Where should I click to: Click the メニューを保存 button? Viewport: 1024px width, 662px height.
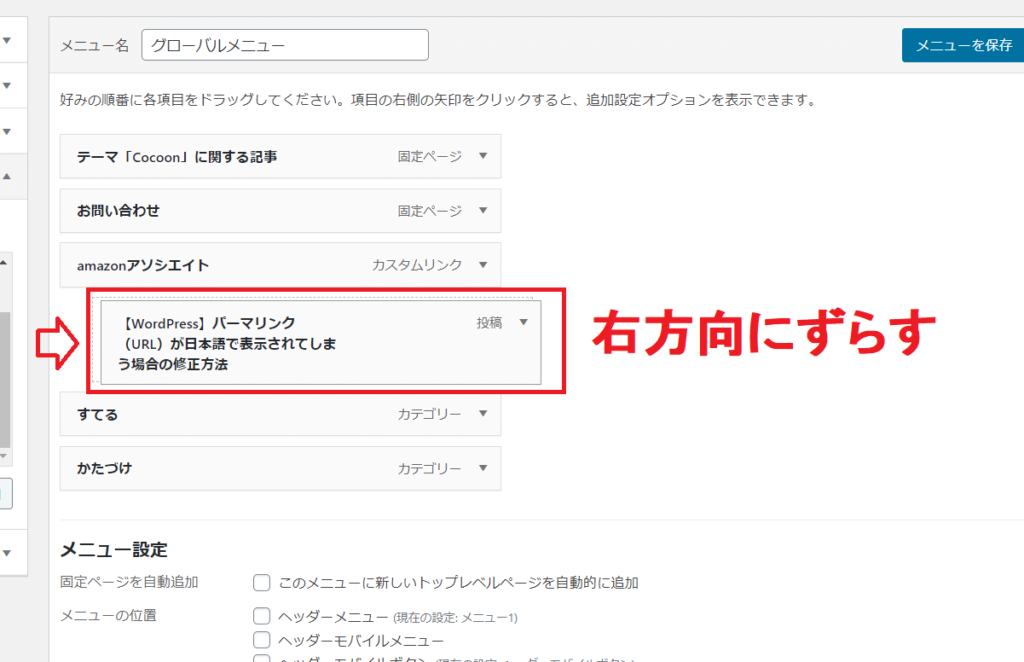[x=963, y=45]
